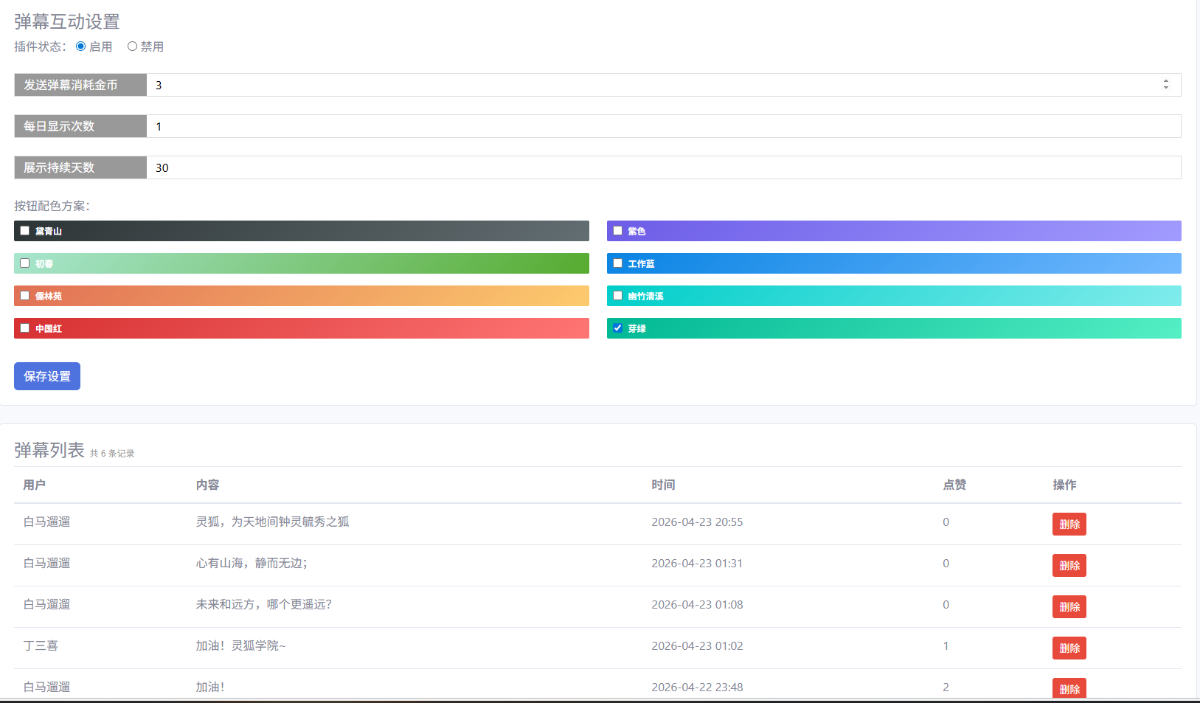Tick the 紫色 purple scheme checkbox

click(x=618, y=231)
